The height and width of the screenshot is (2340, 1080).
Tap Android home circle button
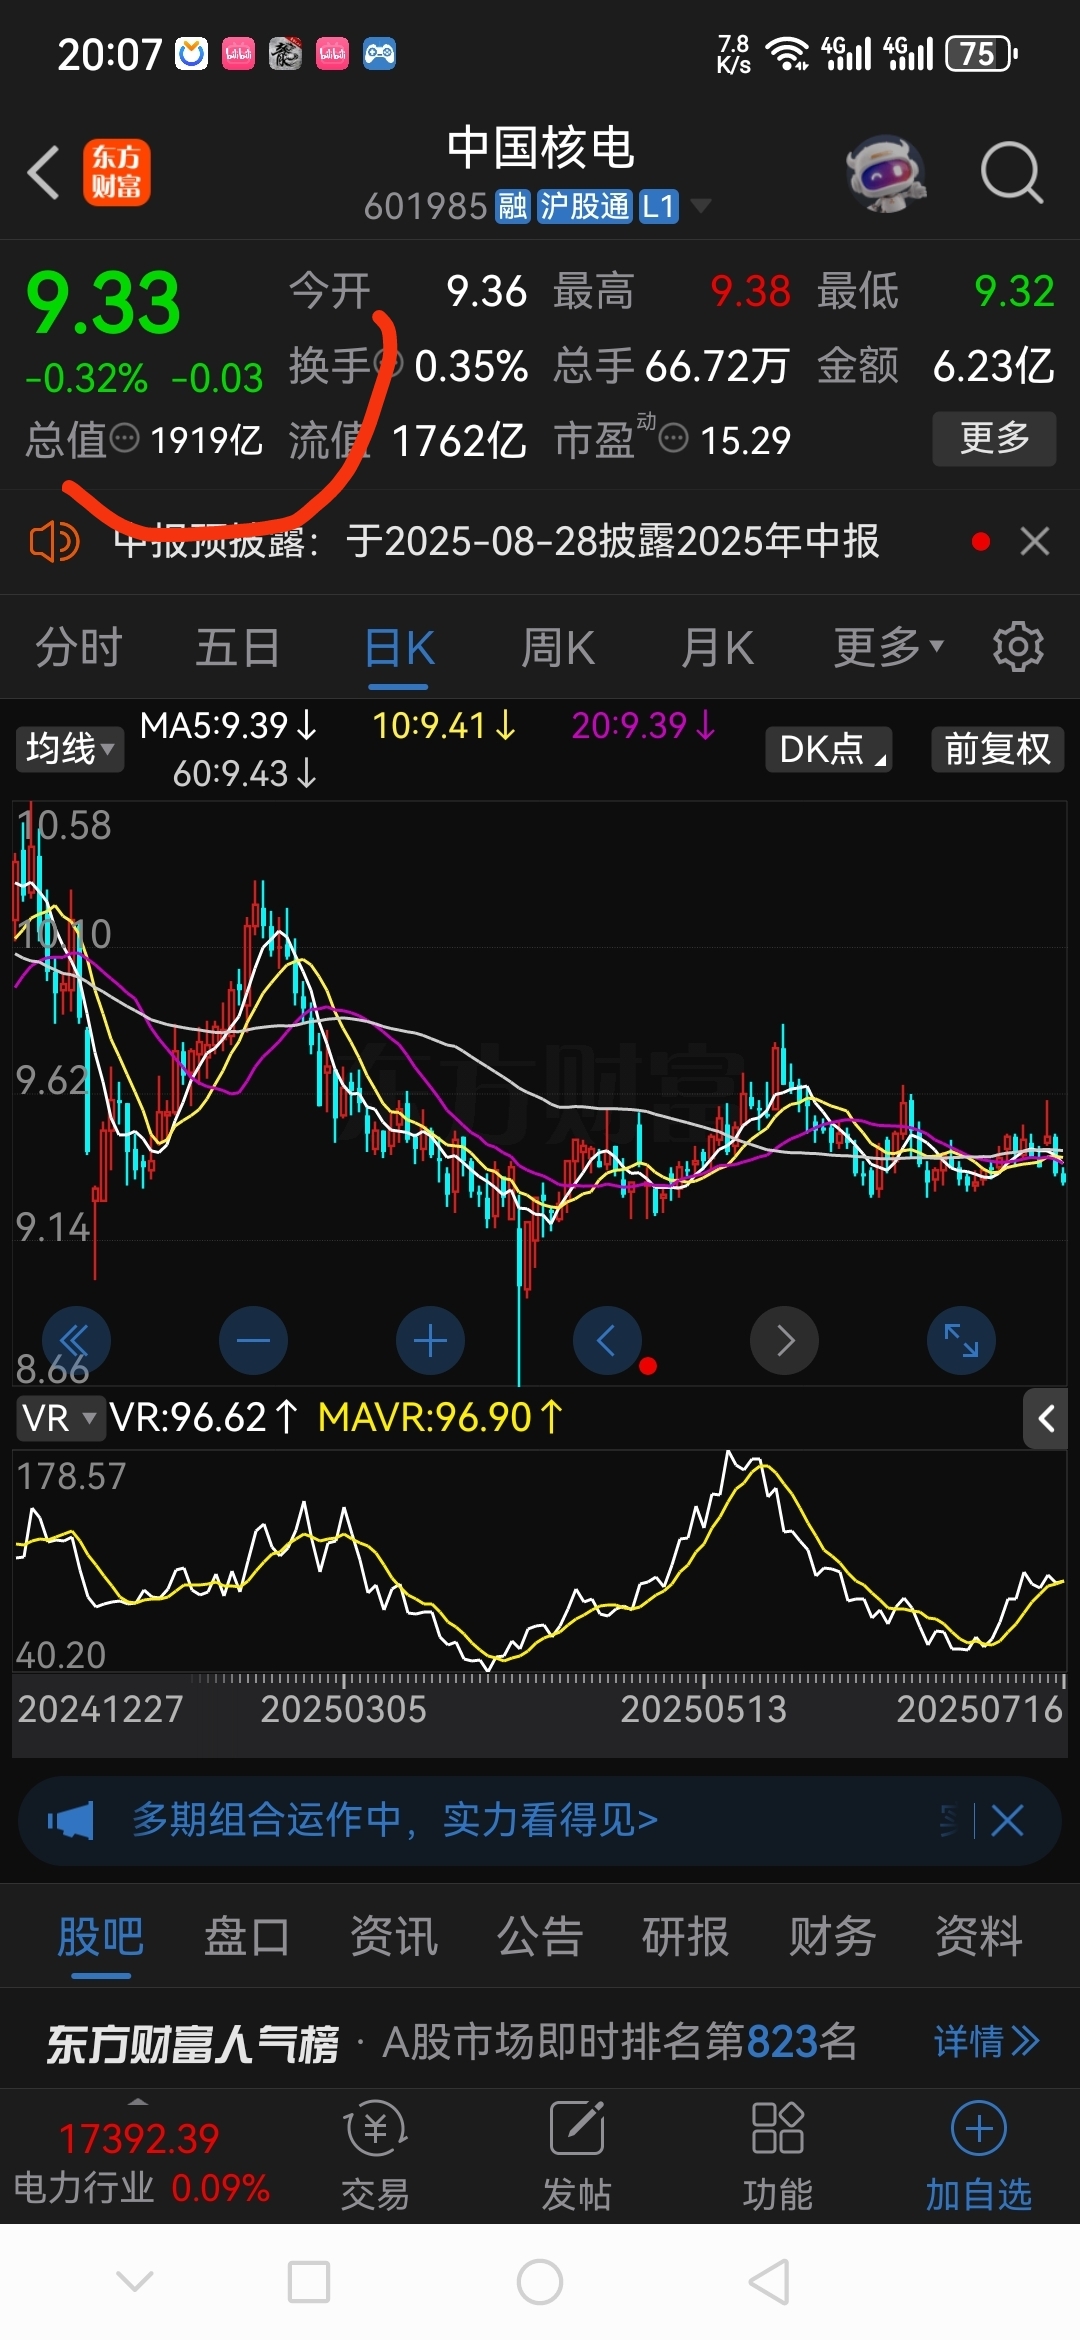pyautogui.click(x=540, y=2283)
